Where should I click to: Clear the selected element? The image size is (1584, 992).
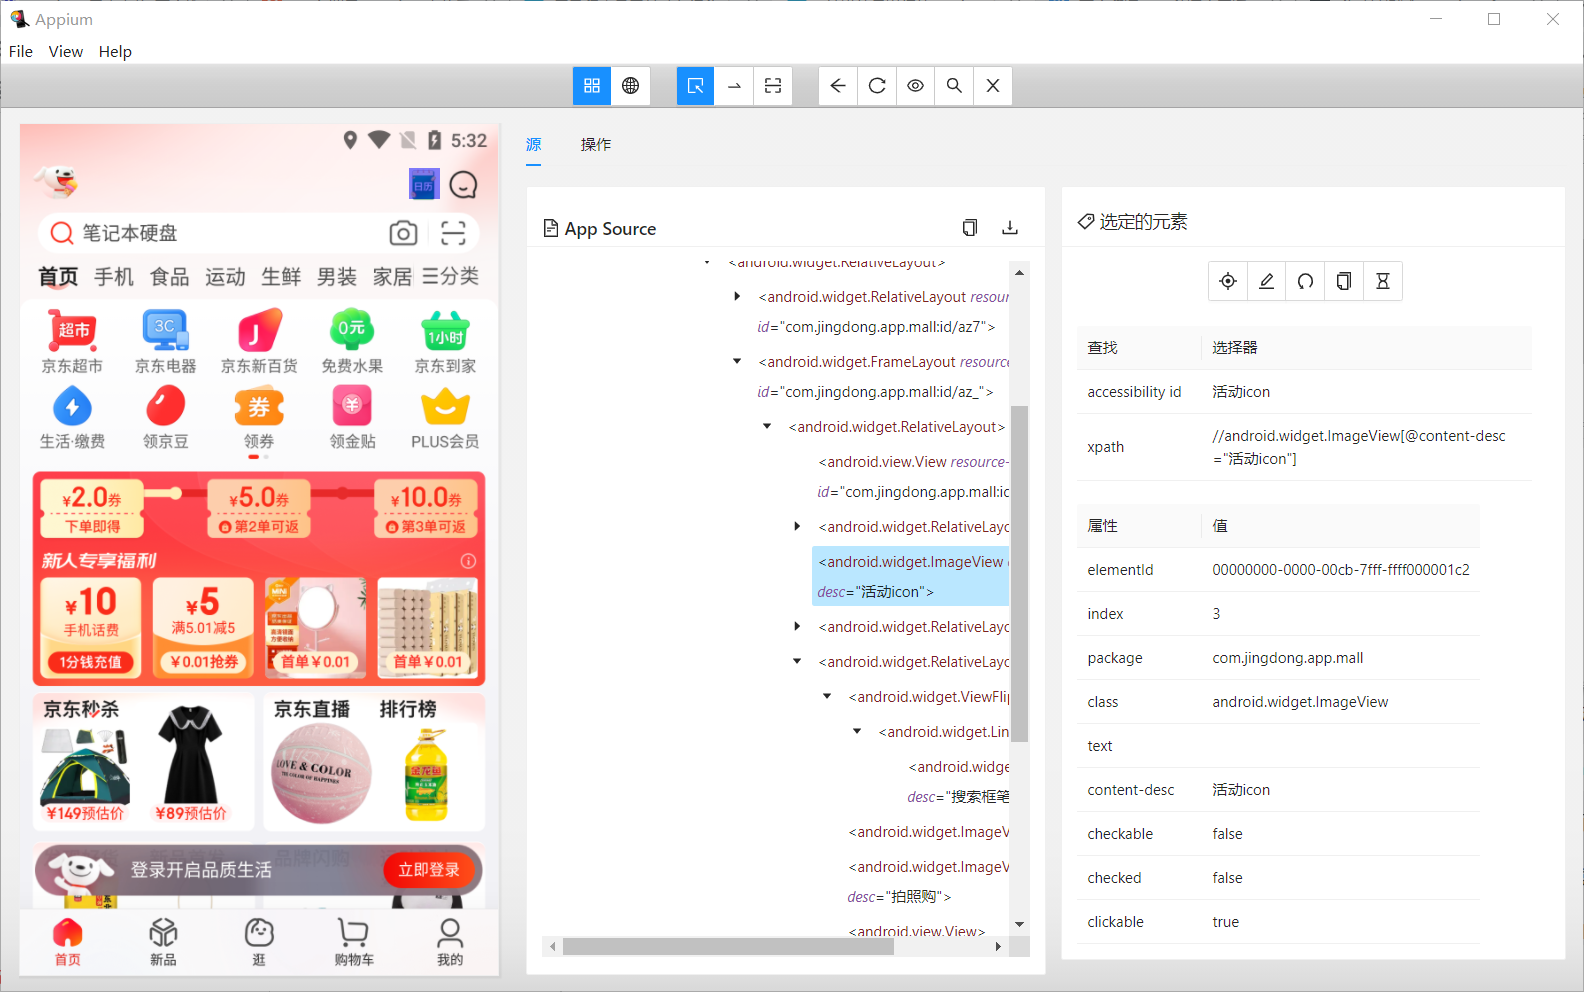(1305, 281)
